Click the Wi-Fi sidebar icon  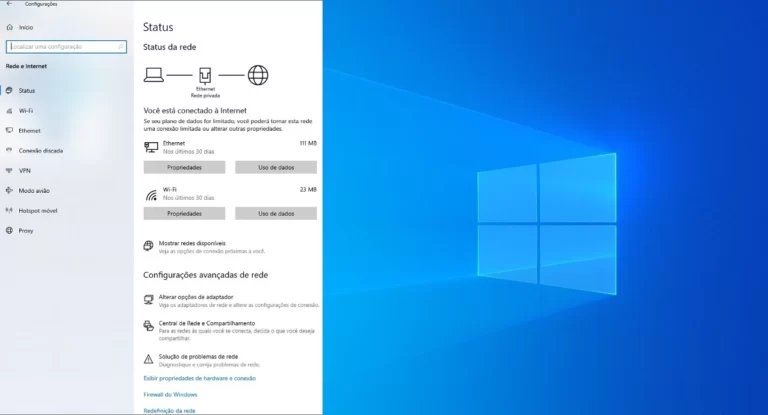pos(9,111)
